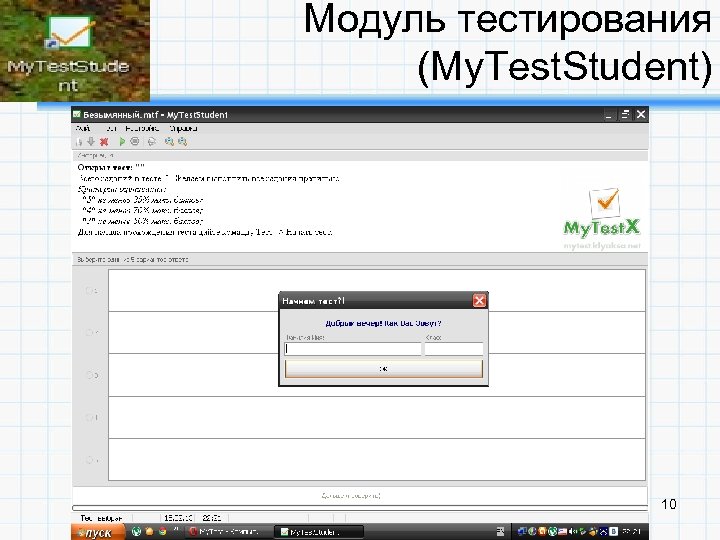Image resolution: width=720 pixels, height=540 pixels.
Task: Click the OK button in dialog
Action: point(383,369)
